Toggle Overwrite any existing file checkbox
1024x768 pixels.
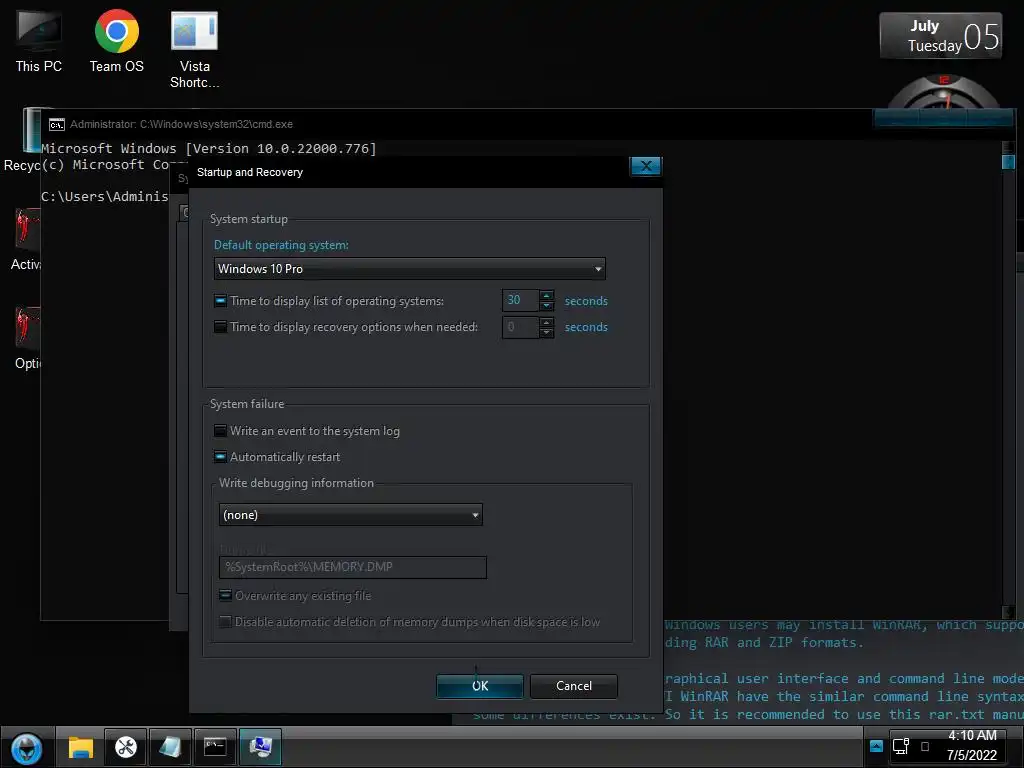click(225, 596)
